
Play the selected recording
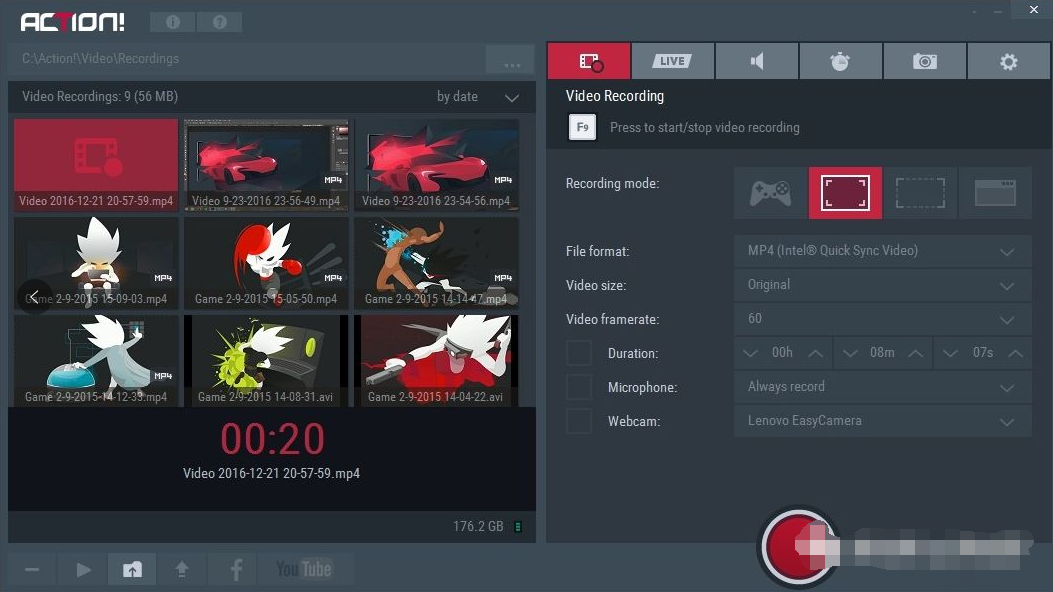click(x=83, y=570)
